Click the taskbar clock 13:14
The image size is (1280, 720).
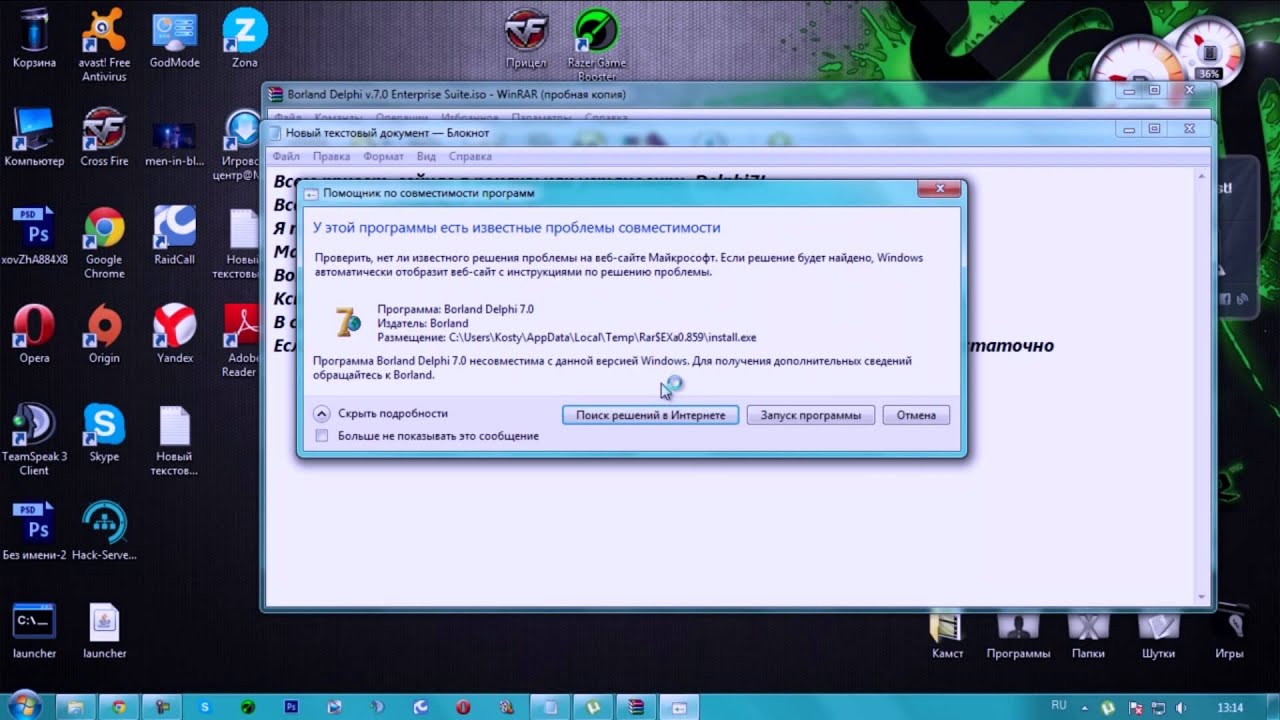point(1230,707)
